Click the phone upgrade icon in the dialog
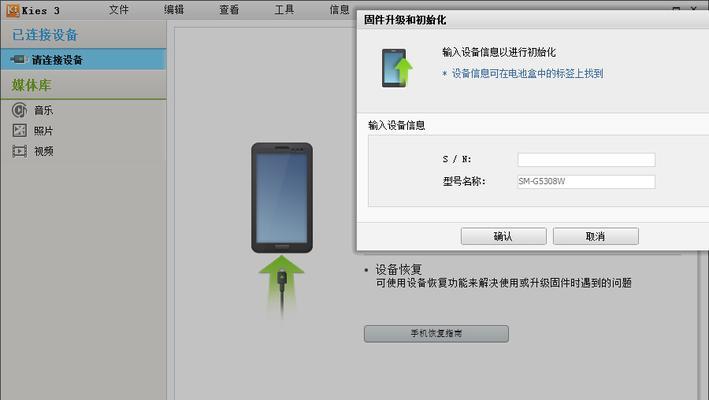The image size is (709, 400). (x=397, y=68)
